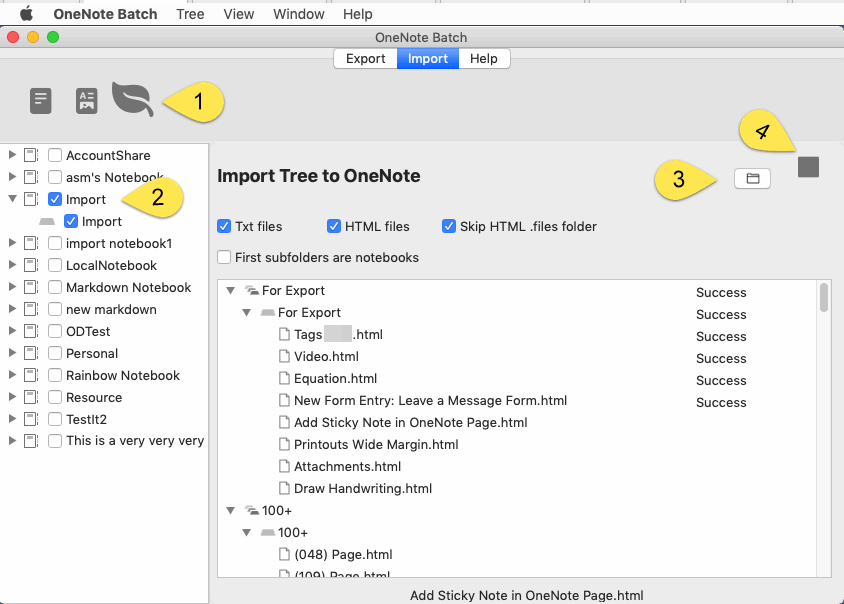Open the Apple menu

26,14
